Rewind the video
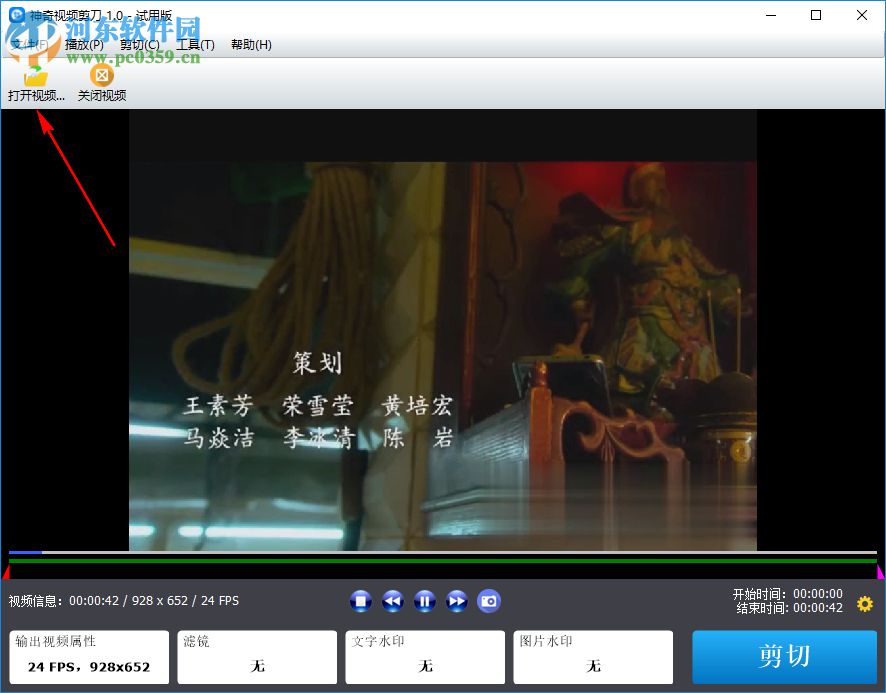The image size is (886, 693). click(x=393, y=601)
